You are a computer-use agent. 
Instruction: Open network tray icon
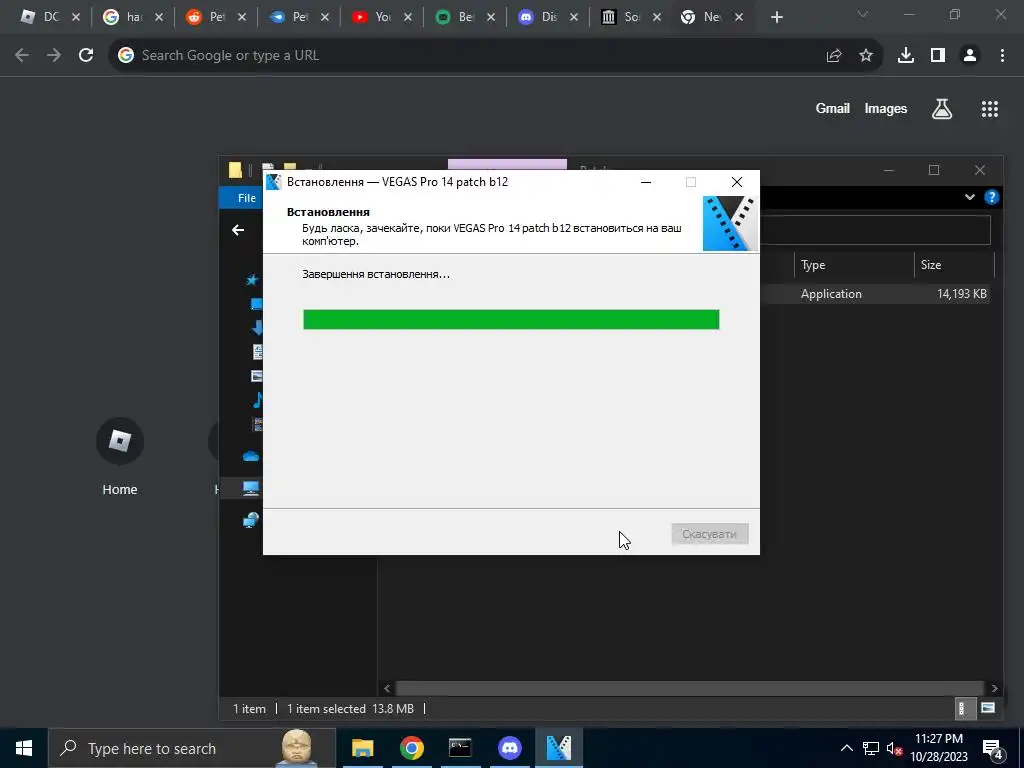[x=871, y=748]
